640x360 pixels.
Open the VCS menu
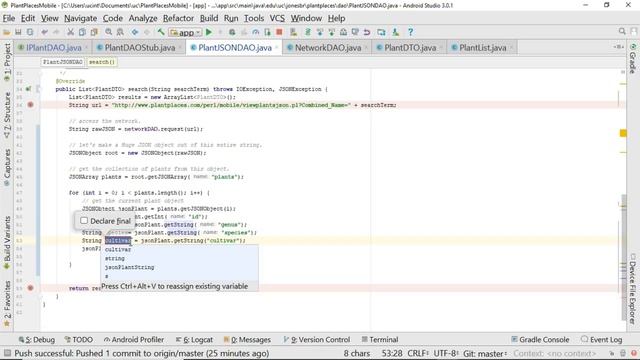(x=277, y=18)
